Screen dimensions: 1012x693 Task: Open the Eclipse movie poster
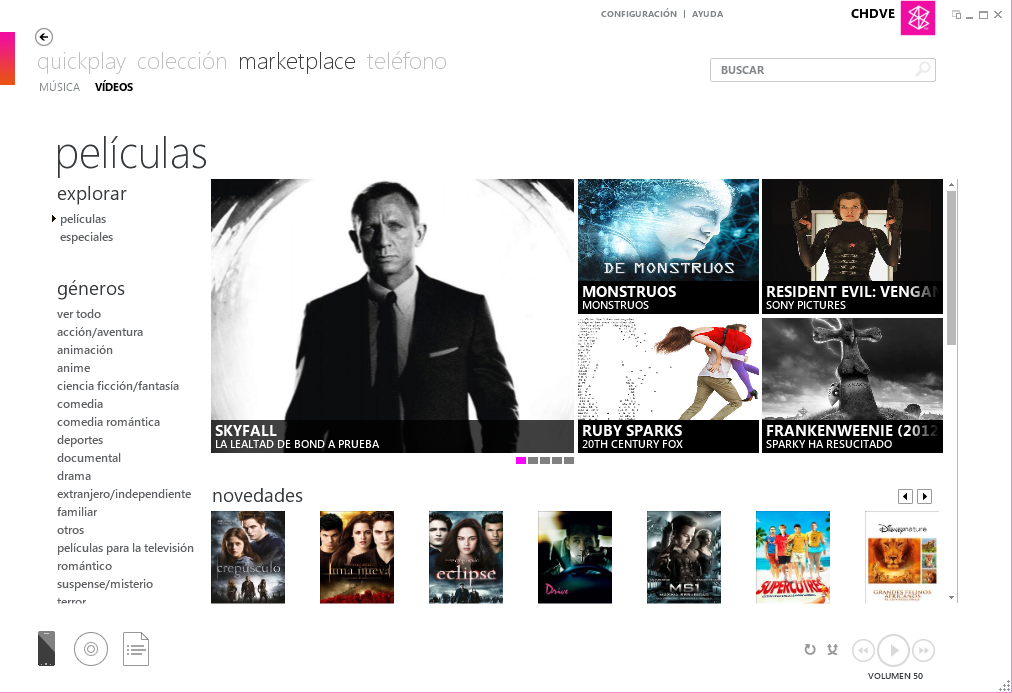point(466,557)
